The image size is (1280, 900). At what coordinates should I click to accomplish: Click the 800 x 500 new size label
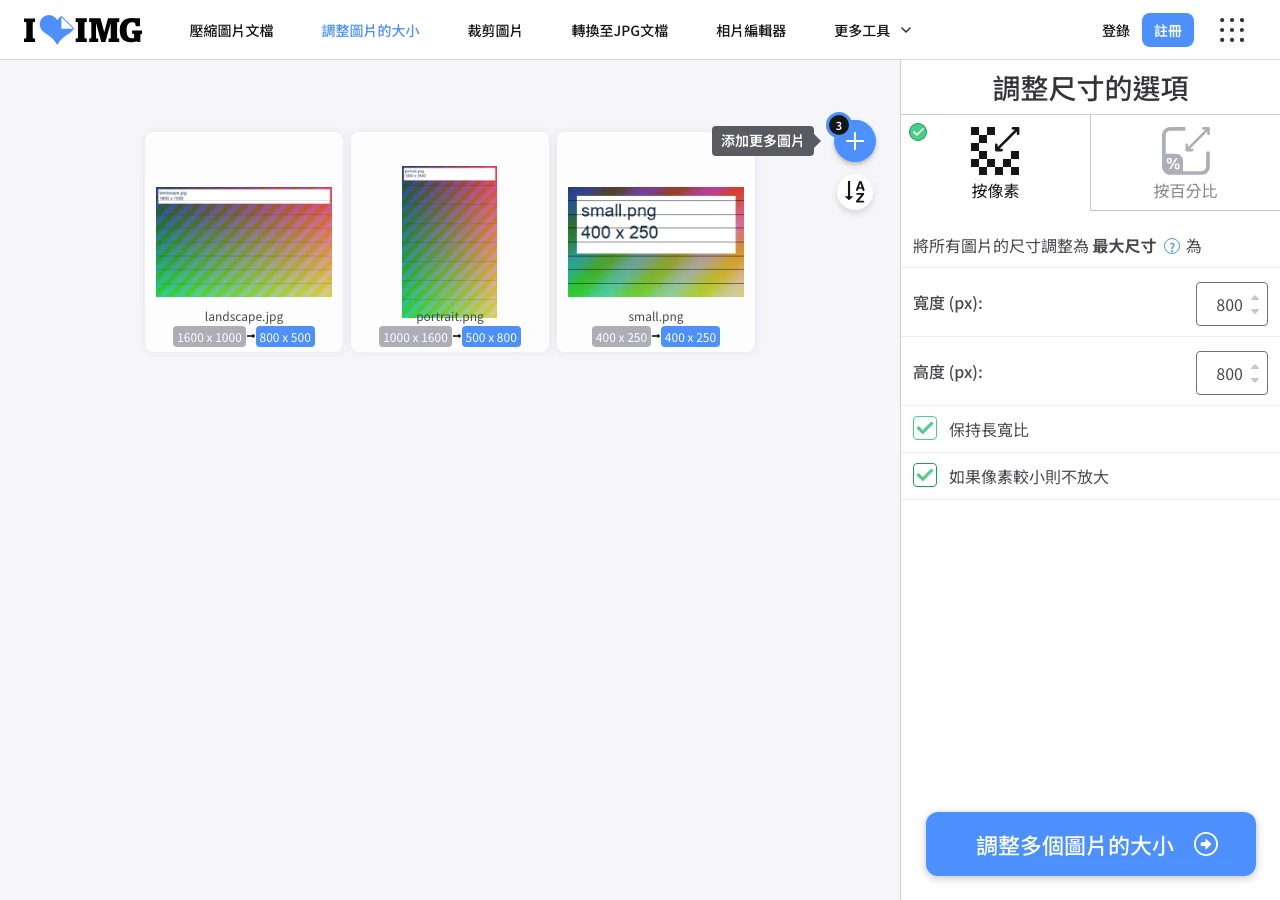coord(285,337)
